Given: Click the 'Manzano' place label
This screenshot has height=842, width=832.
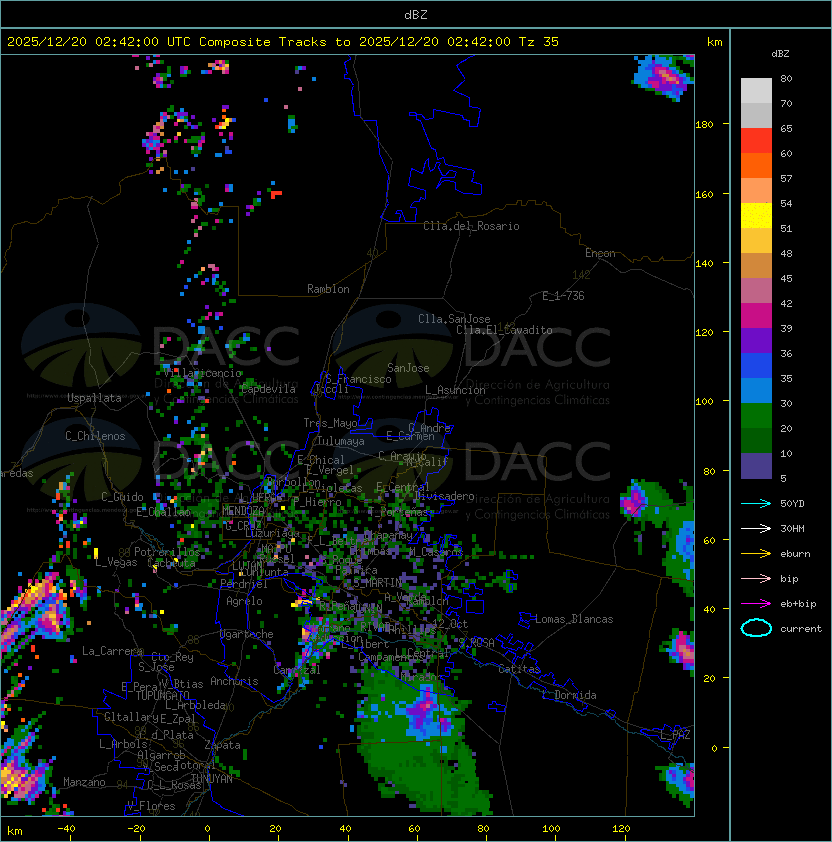Looking at the screenshot, I should pyautogui.click(x=84, y=782).
